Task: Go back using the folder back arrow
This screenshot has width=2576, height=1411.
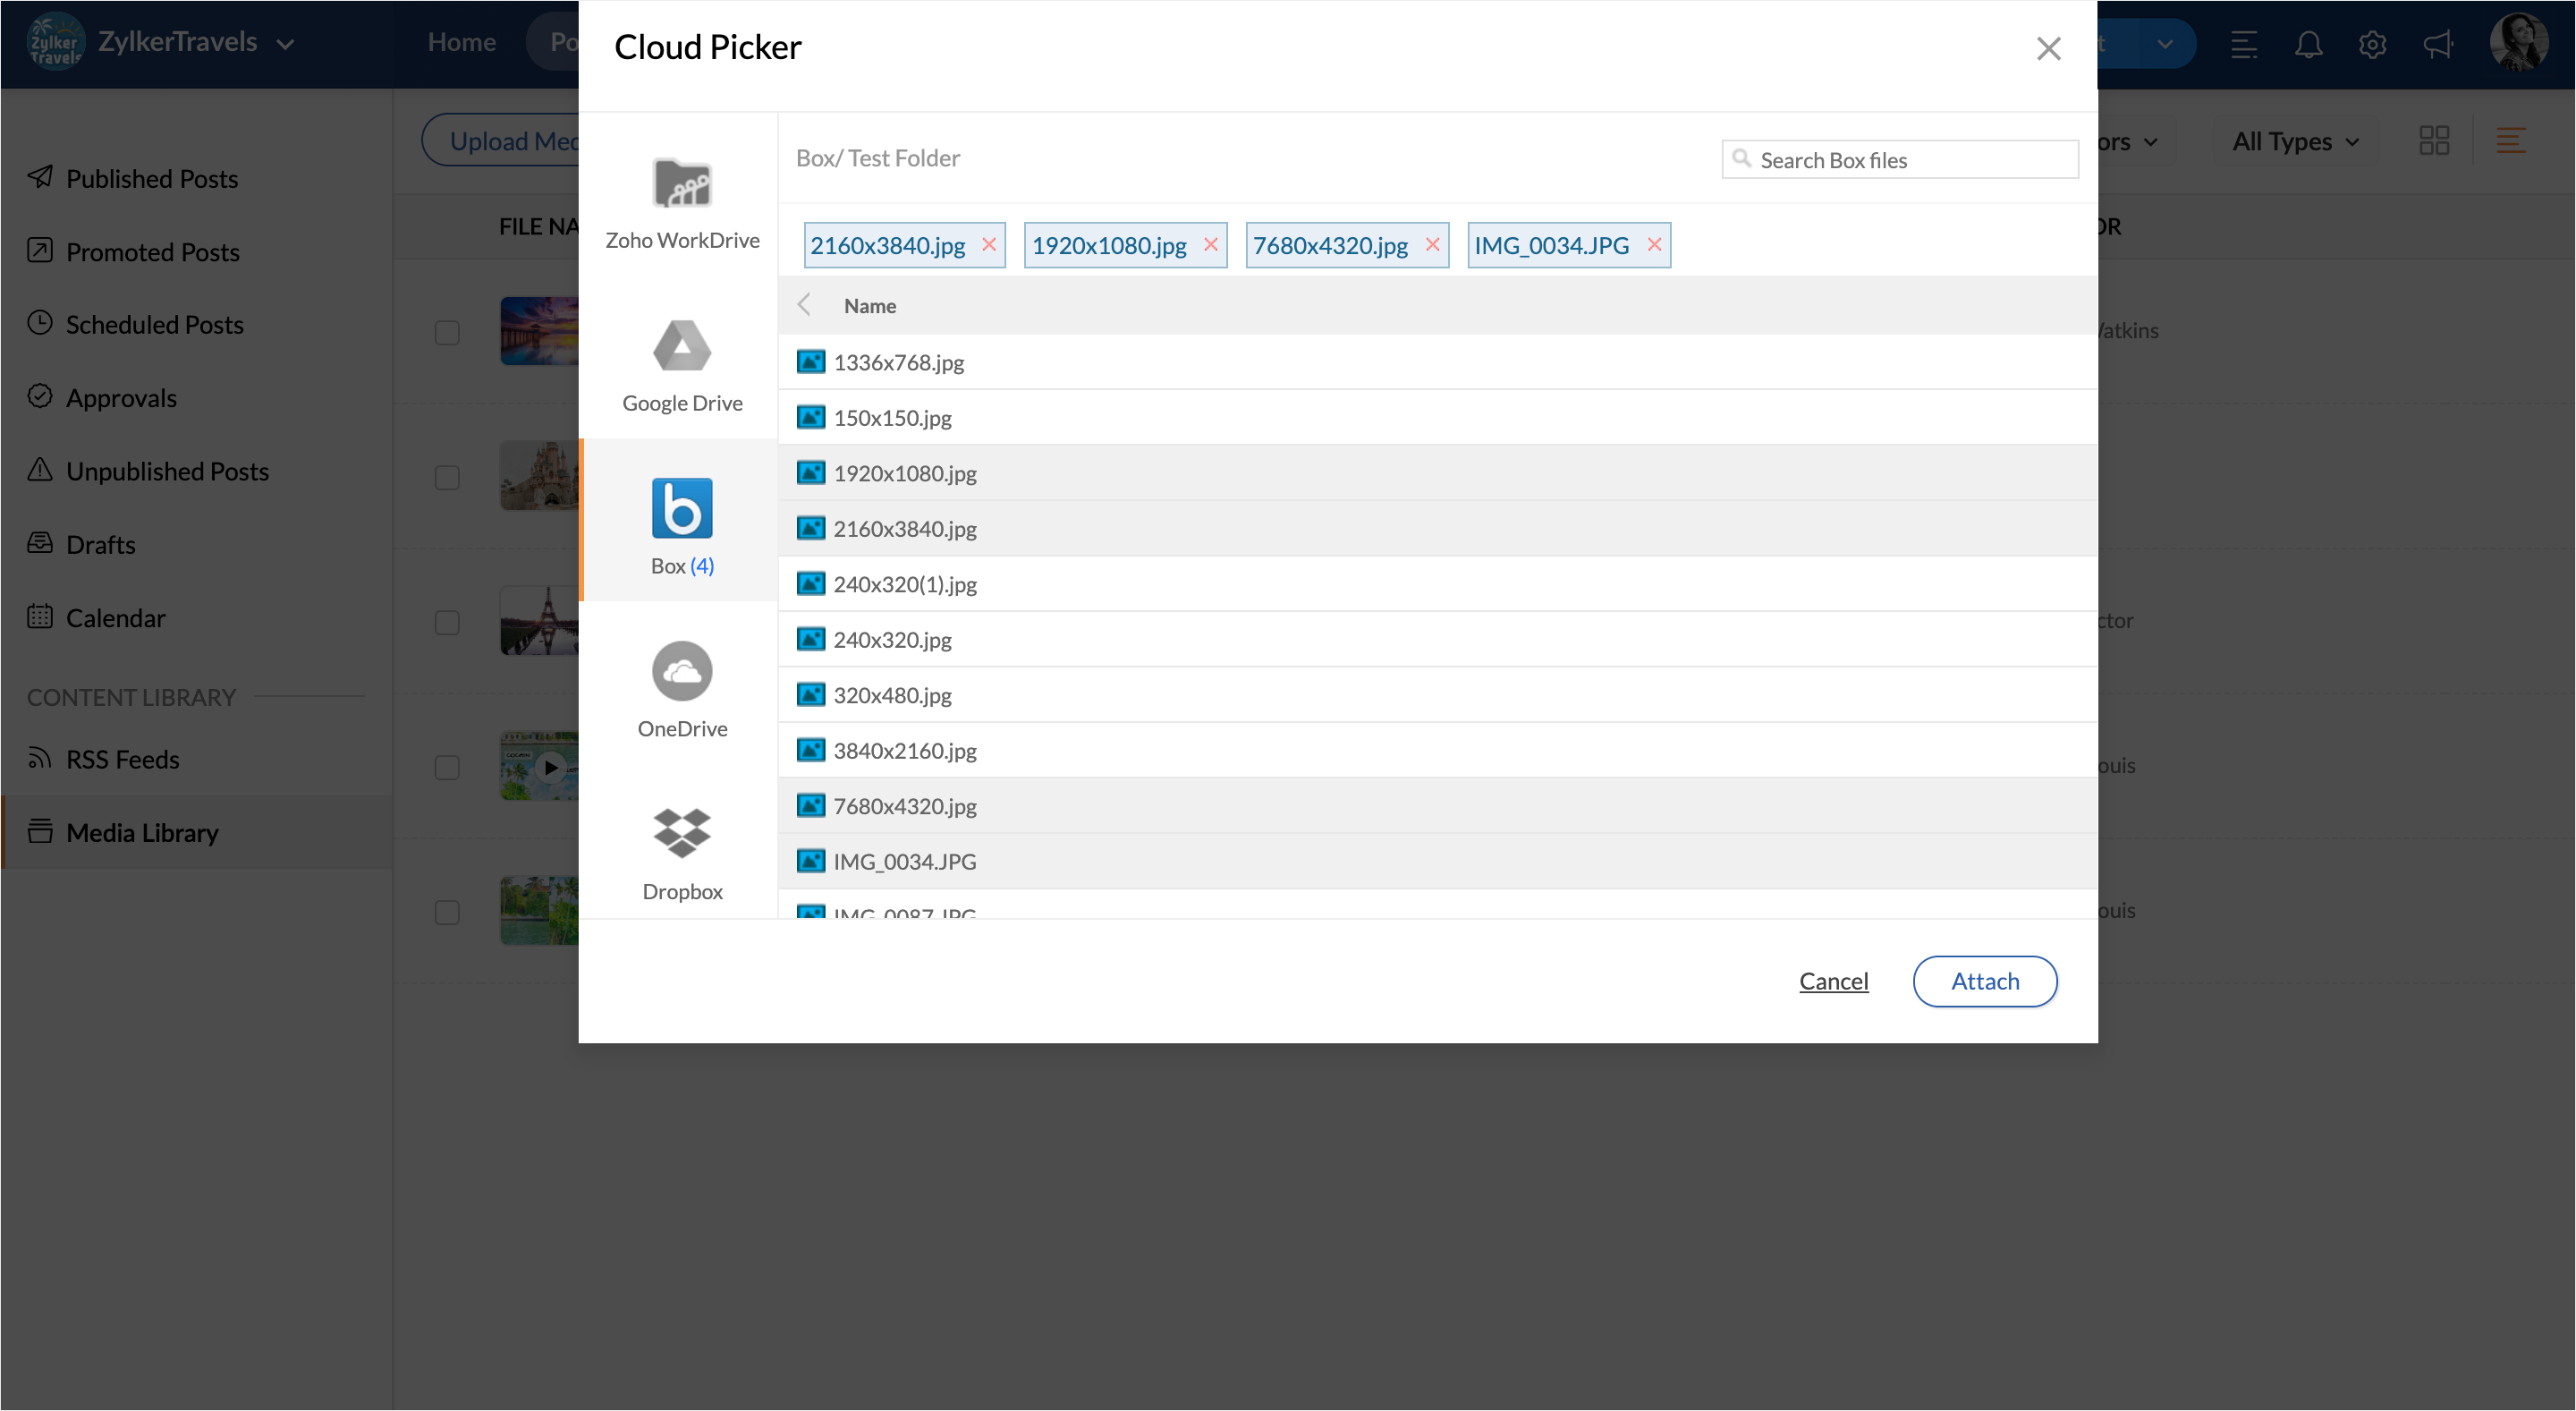Action: coord(804,305)
